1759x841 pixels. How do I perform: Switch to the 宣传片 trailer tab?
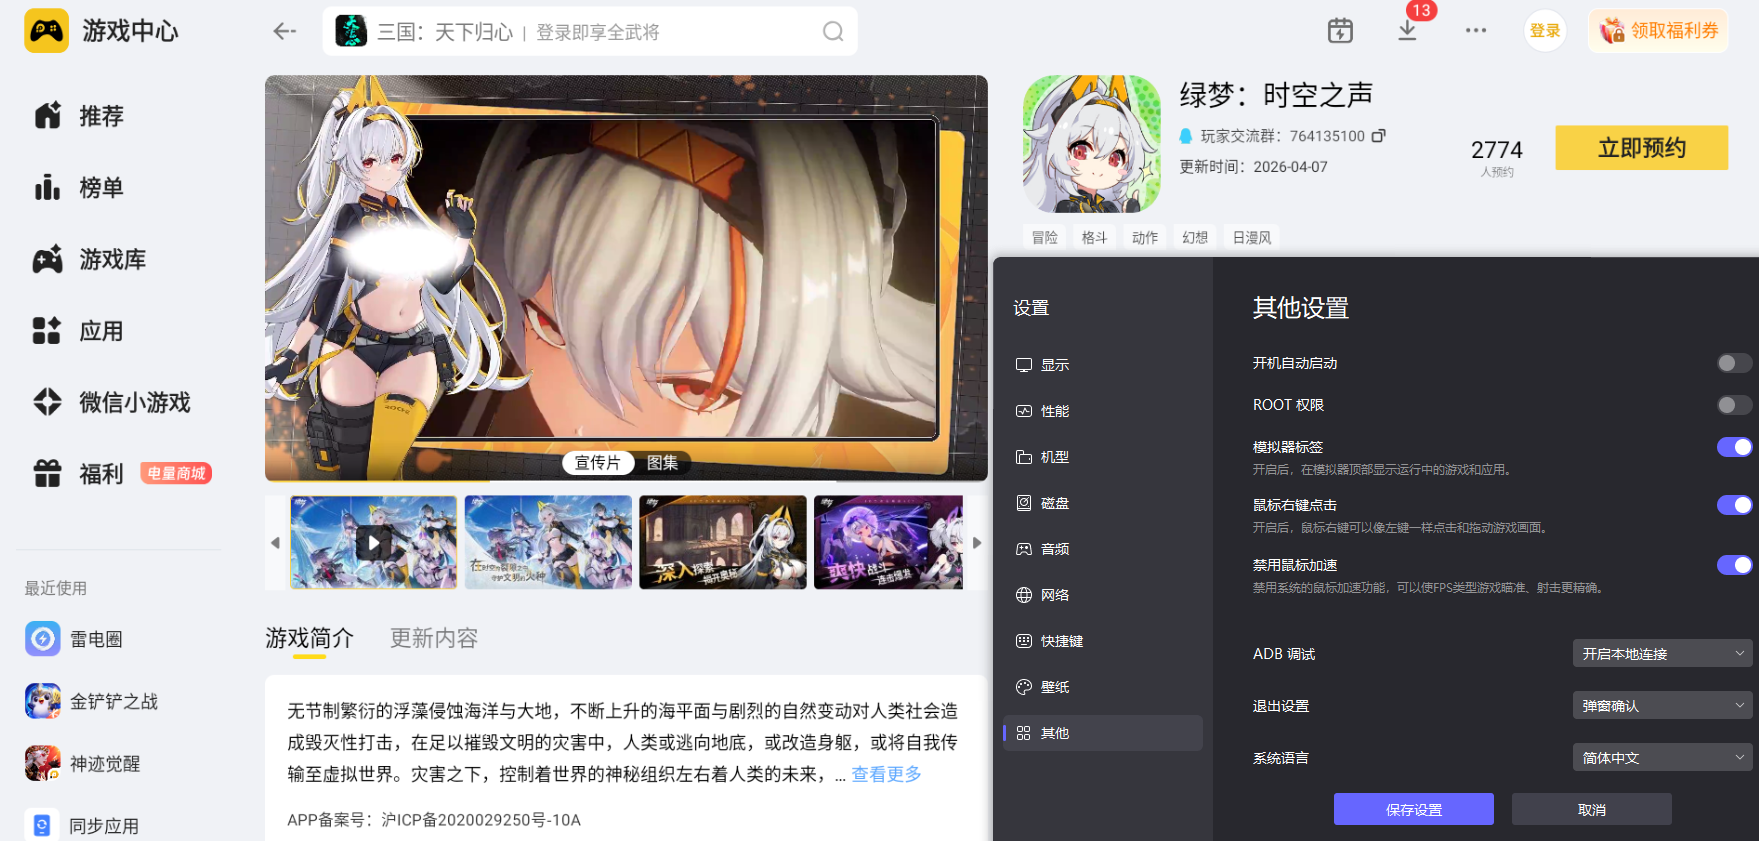click(x=598, y=463)
